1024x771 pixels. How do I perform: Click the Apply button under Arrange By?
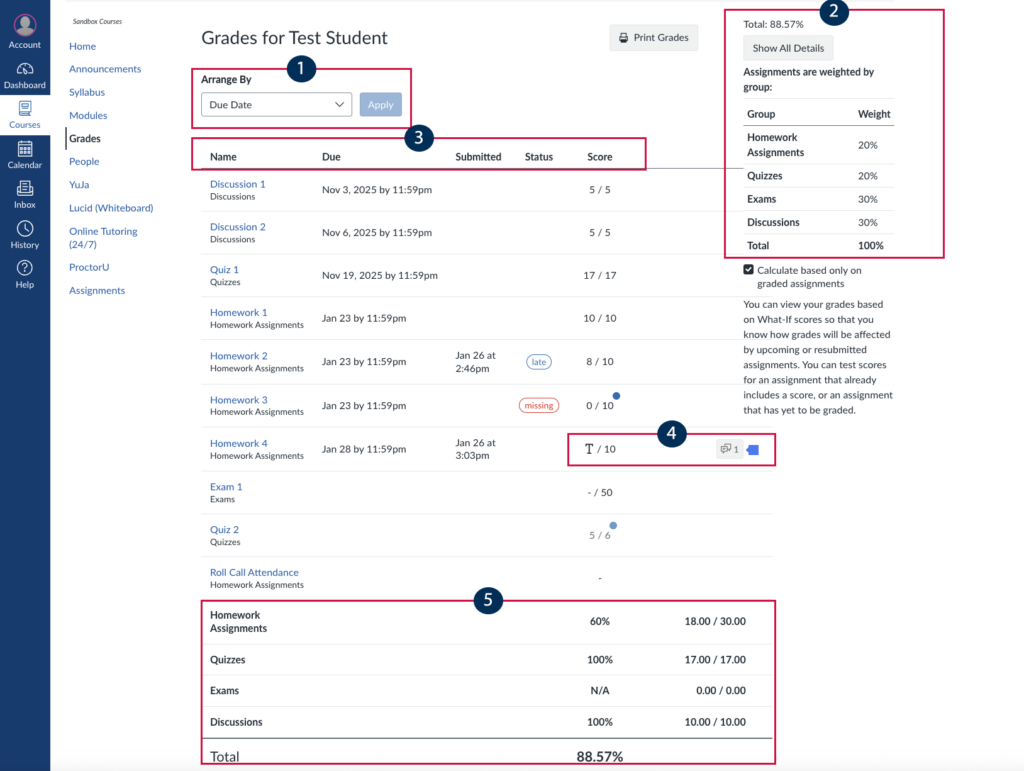(x=380, y=103)
